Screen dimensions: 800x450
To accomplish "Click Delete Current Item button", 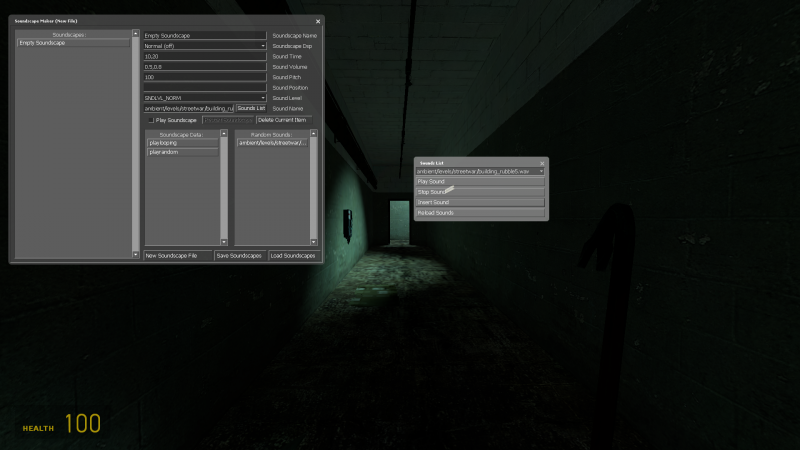I will pos(284,120).
